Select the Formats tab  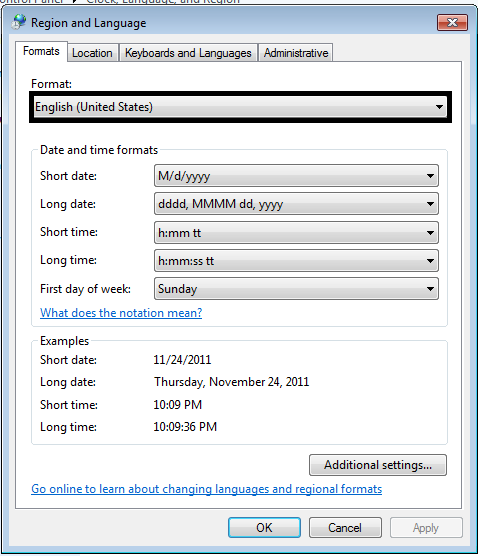click(41, 51)
